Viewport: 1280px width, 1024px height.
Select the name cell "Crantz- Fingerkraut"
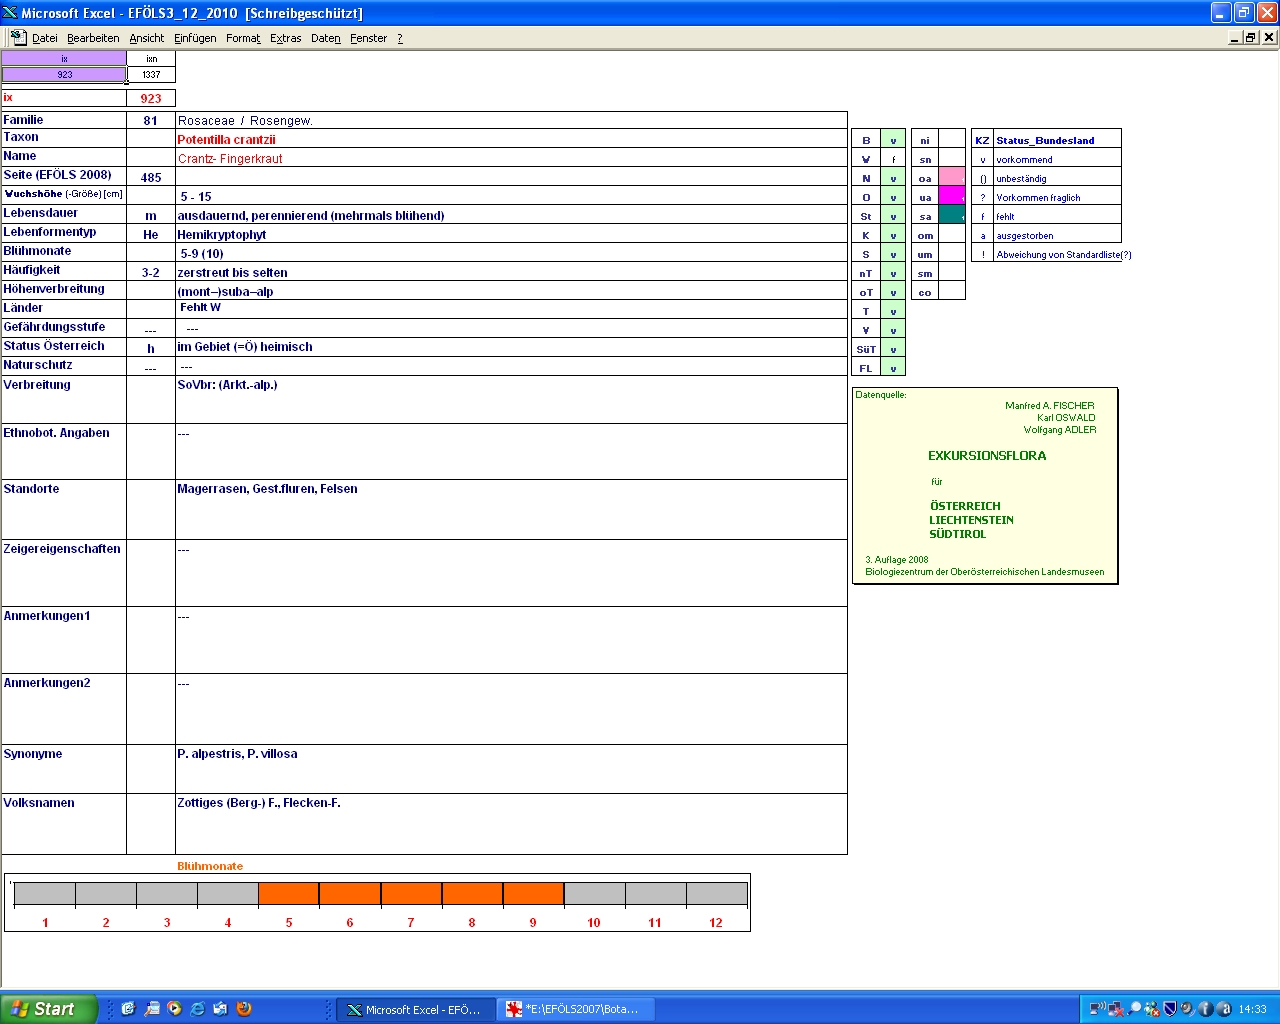pos(511,158)
